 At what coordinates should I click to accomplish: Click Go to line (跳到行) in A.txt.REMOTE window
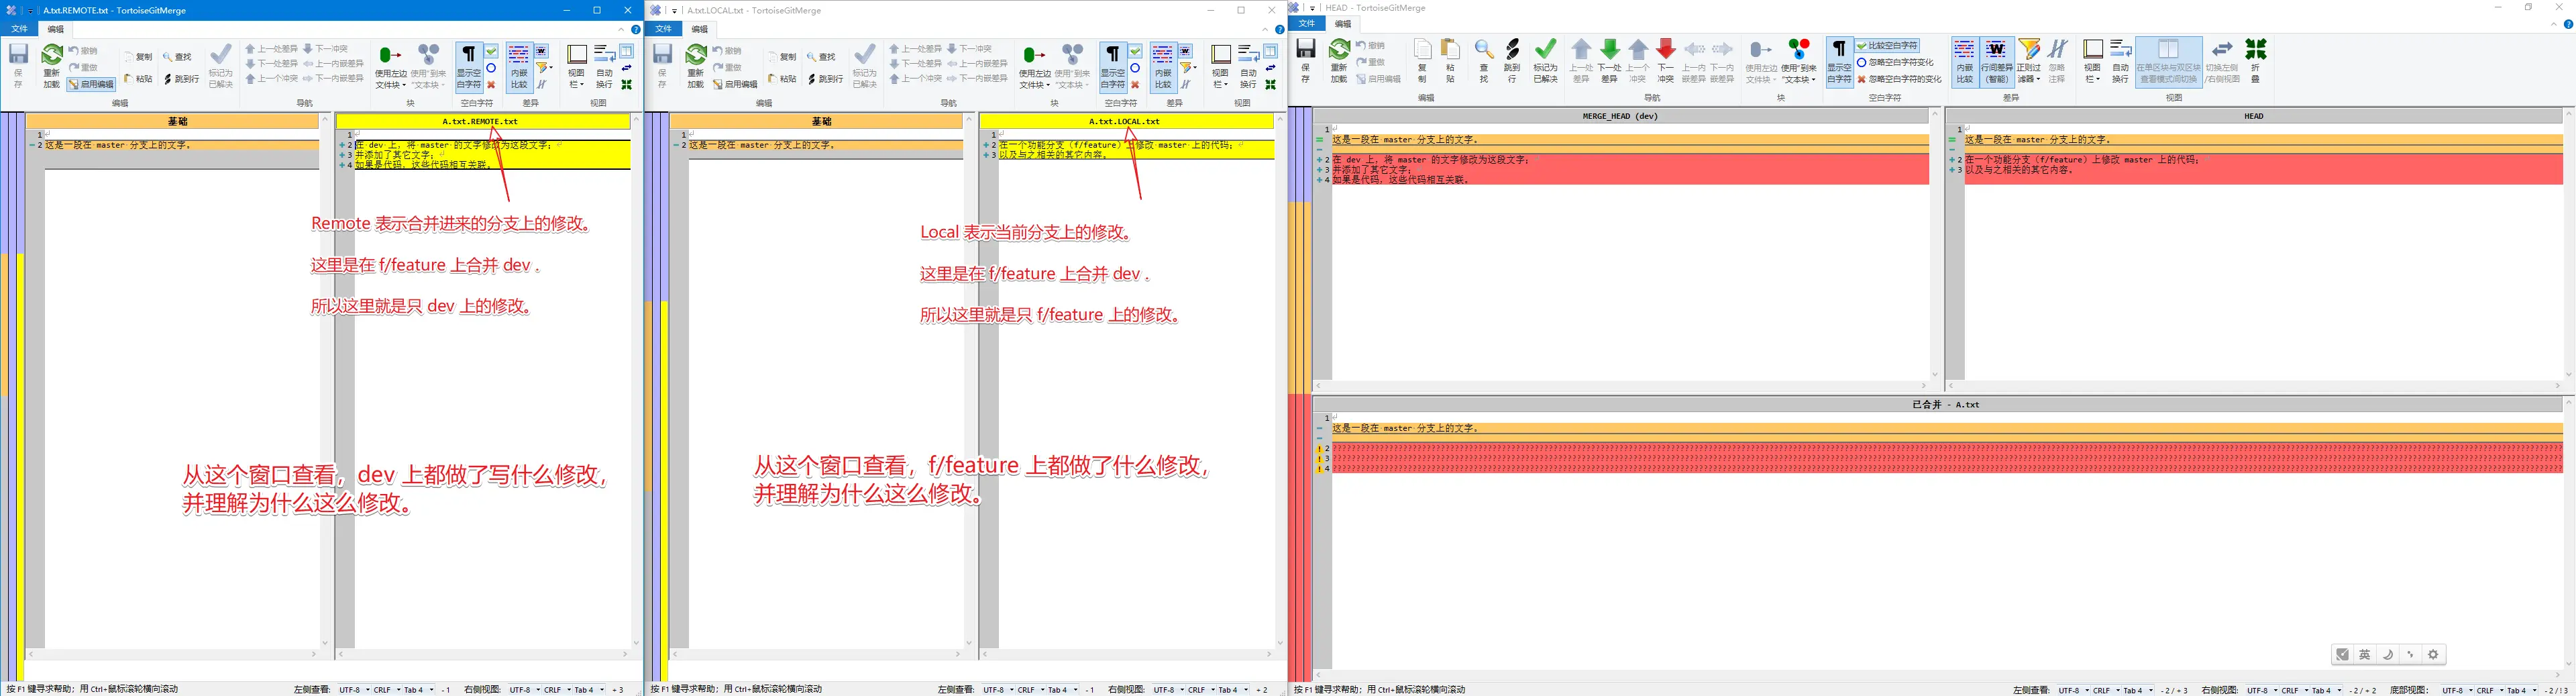pyautogui.click(x=182, y=79)
